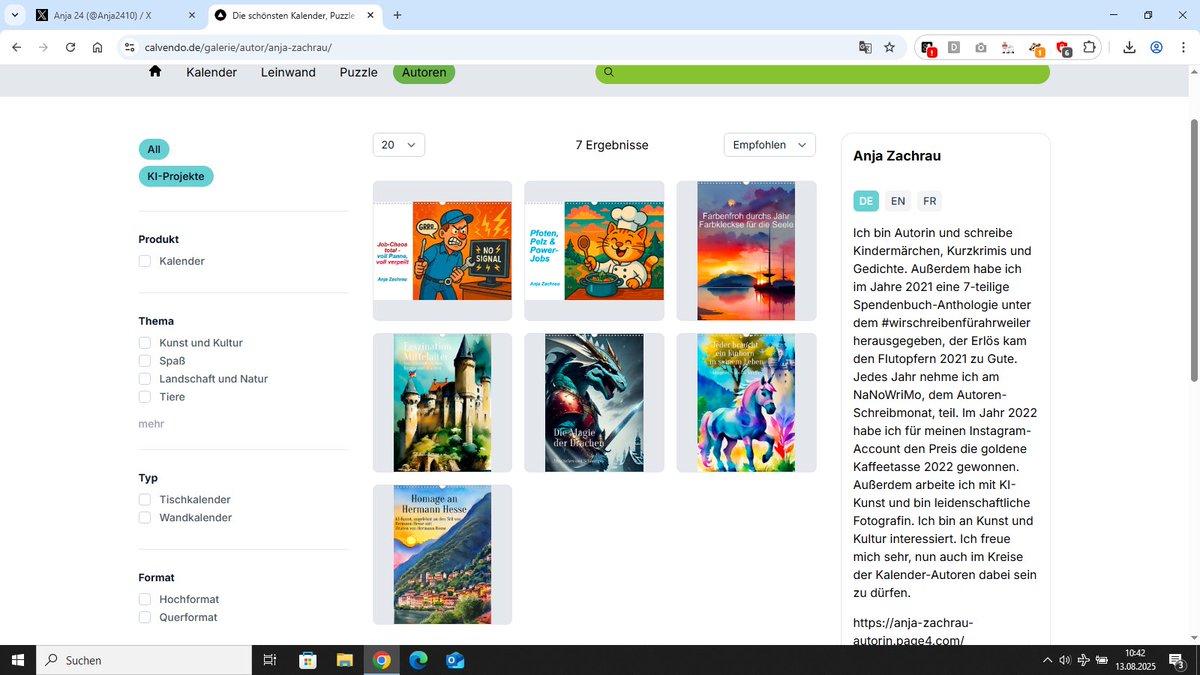This screenshot has width=1200, height=675.
Task: Open the Pfoten, Pelz & Power-Jobs calendar thumbnail
Action: pos(594,251)
